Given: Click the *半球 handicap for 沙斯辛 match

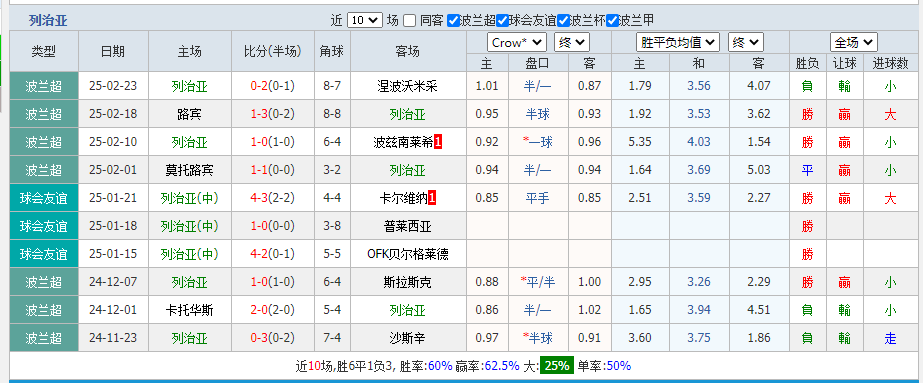Looking at the screenshot, I should [x=537, y=338].
